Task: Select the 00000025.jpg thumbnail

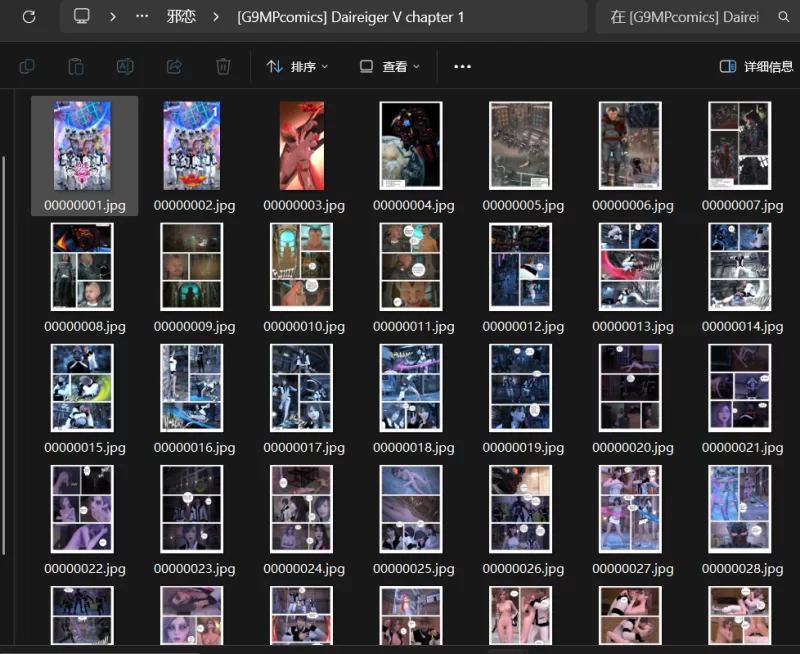Action: pos(411,509)
